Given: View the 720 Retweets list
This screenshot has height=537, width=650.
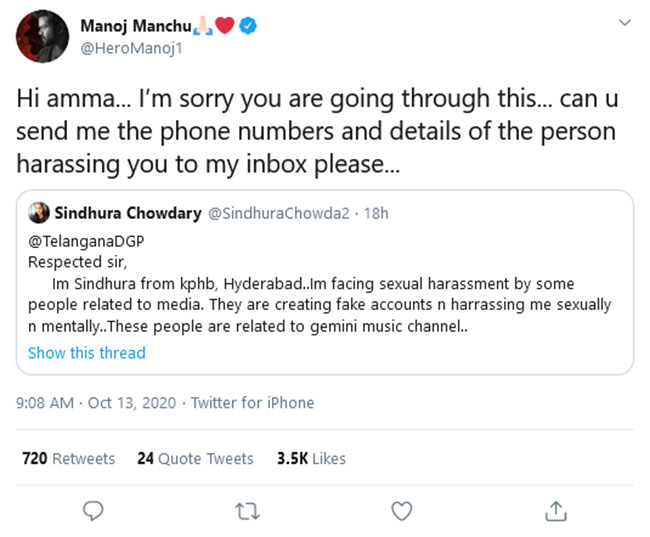Looking at the screenshot, I should 68,458.
